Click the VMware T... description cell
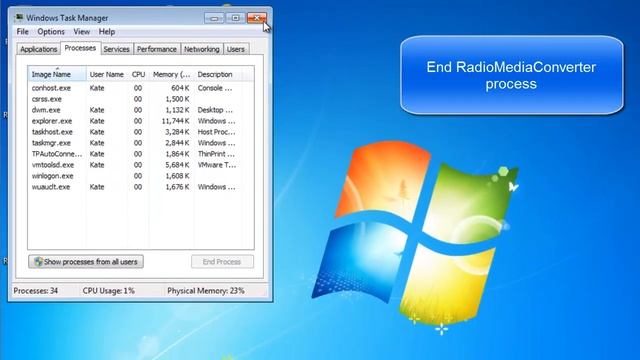 point(217,165)
